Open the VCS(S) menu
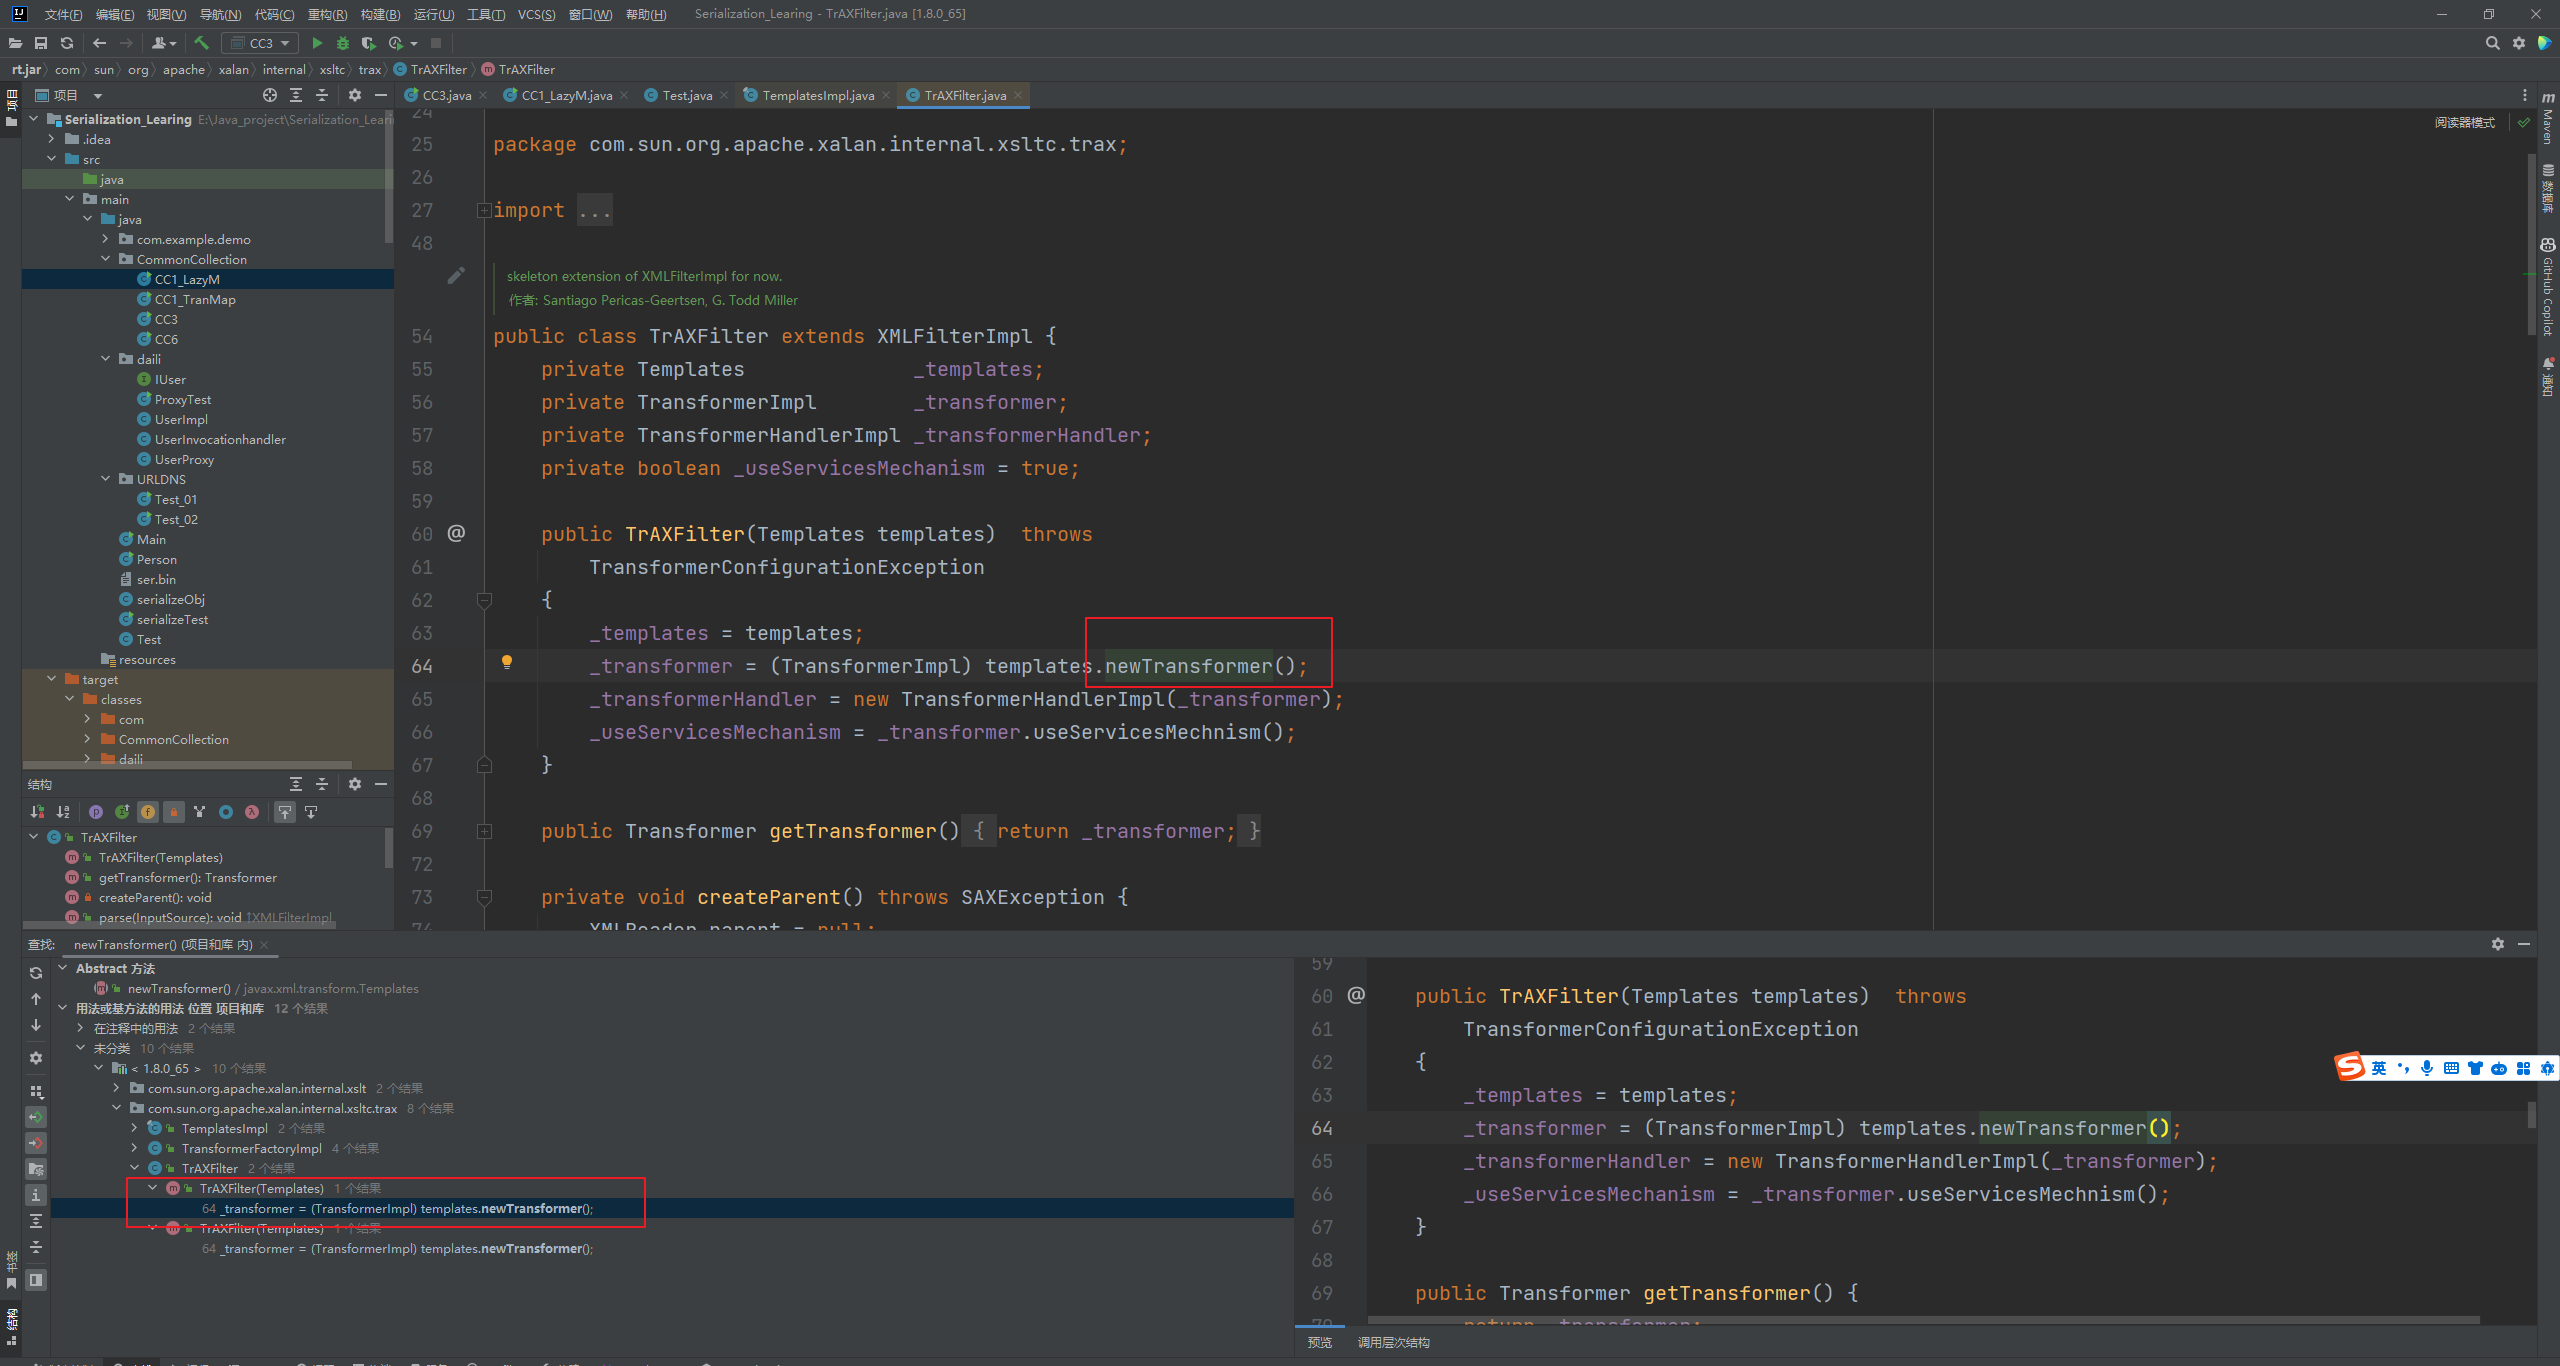Image resolution: width=2560 pixels, height=1366 pixels. click(x=536, y=14)
